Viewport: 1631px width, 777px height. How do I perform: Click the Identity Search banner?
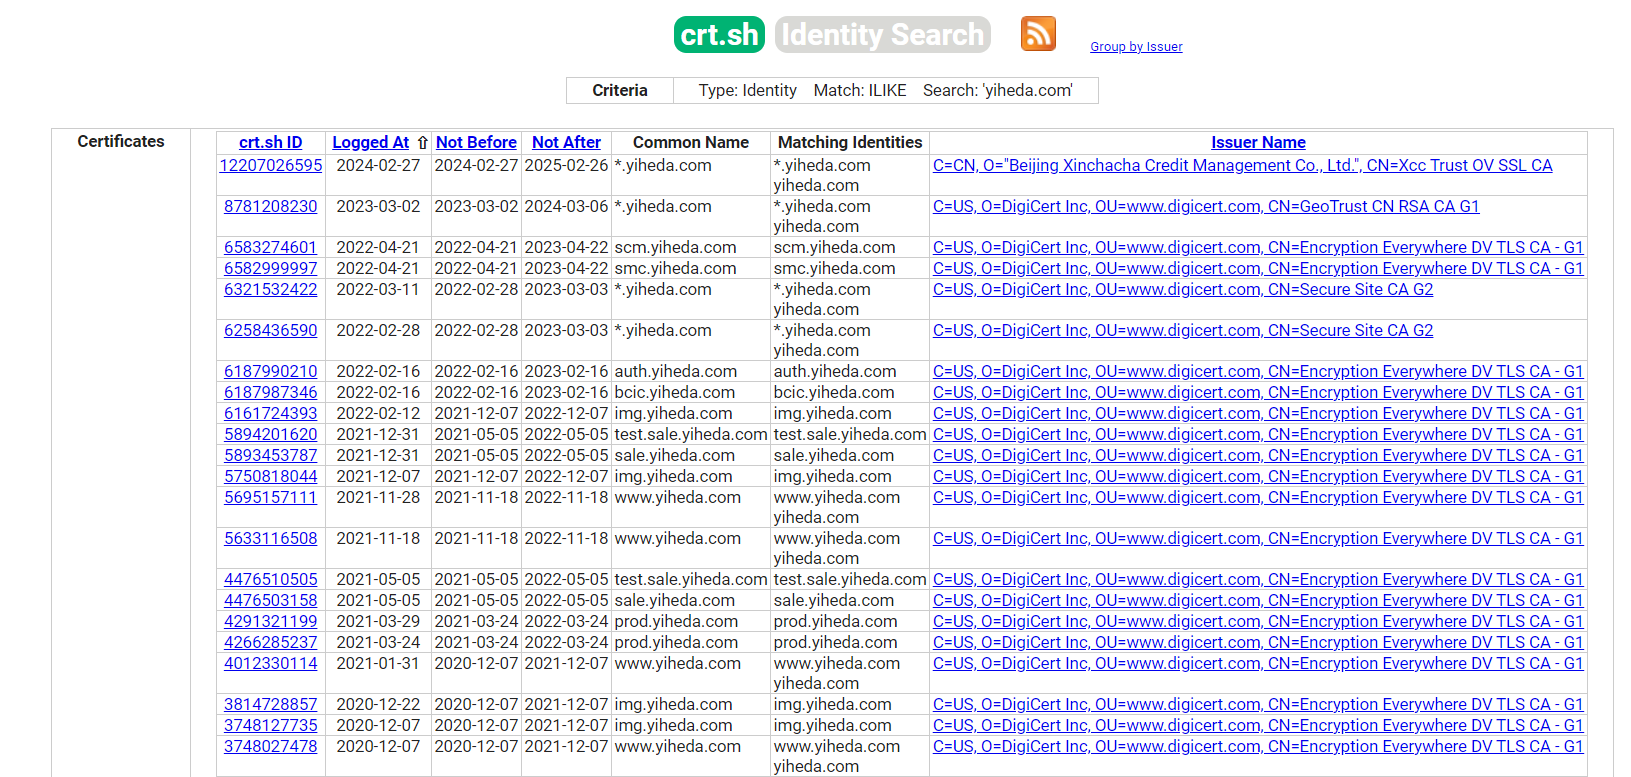pos(882,35)
